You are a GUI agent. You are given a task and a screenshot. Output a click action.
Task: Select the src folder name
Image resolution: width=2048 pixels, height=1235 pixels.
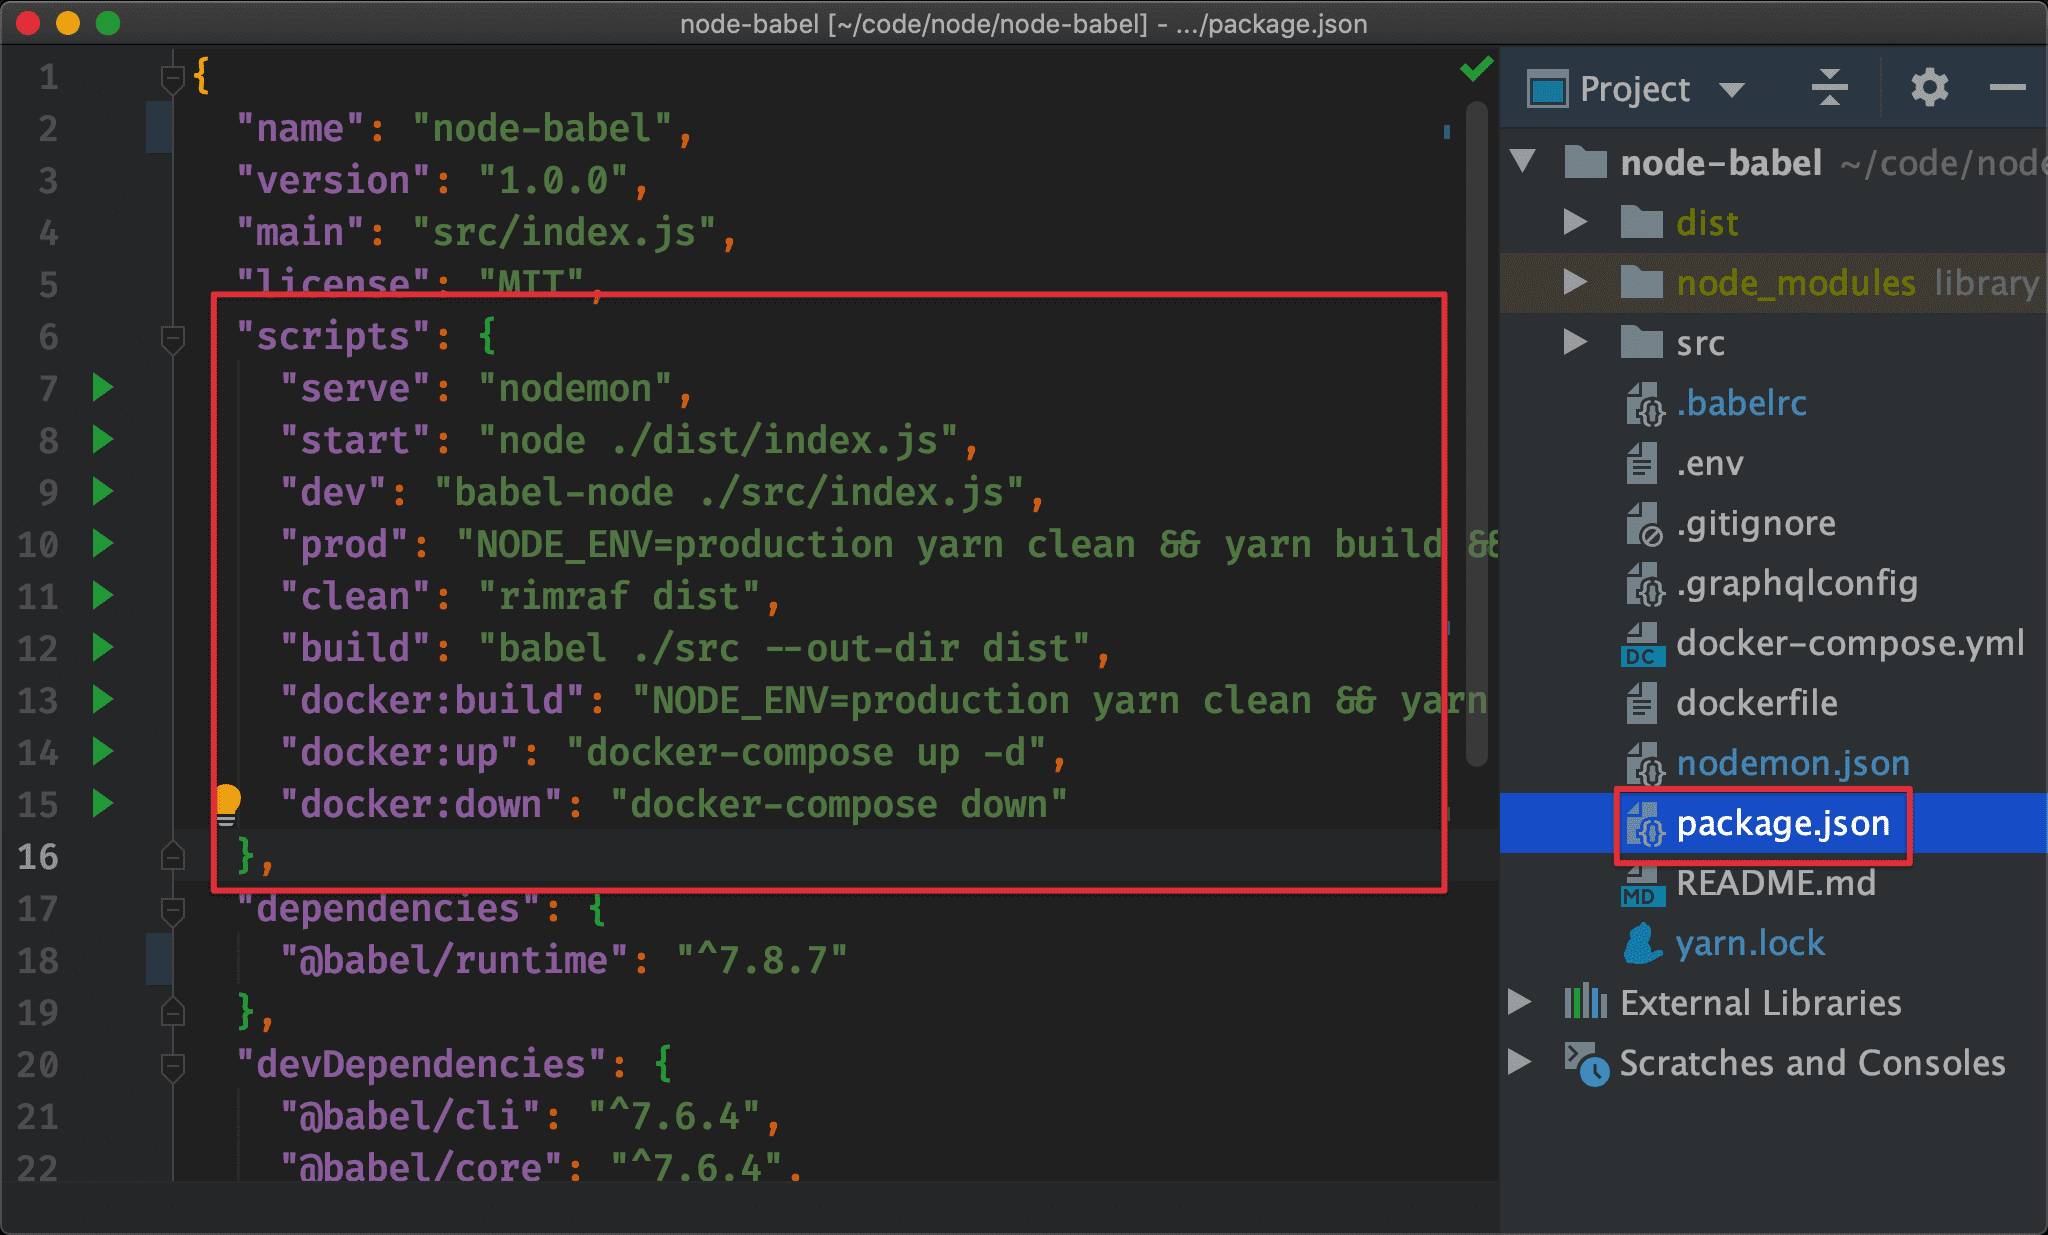pos(1700,343)
